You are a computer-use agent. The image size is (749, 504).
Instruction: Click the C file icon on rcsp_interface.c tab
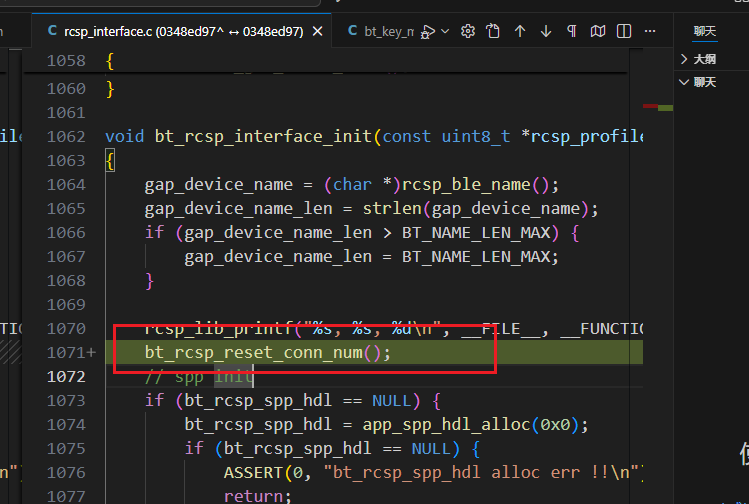tap(53, 31)
